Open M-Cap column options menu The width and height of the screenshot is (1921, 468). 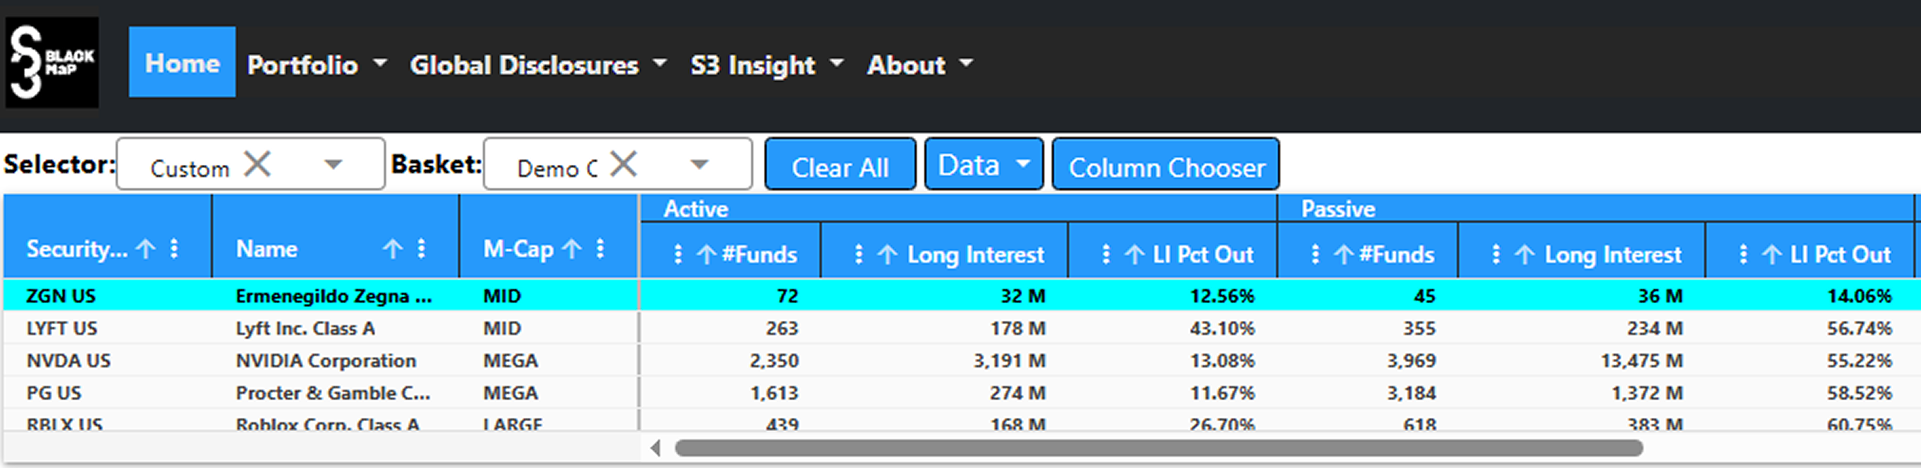tap(601, 249)
